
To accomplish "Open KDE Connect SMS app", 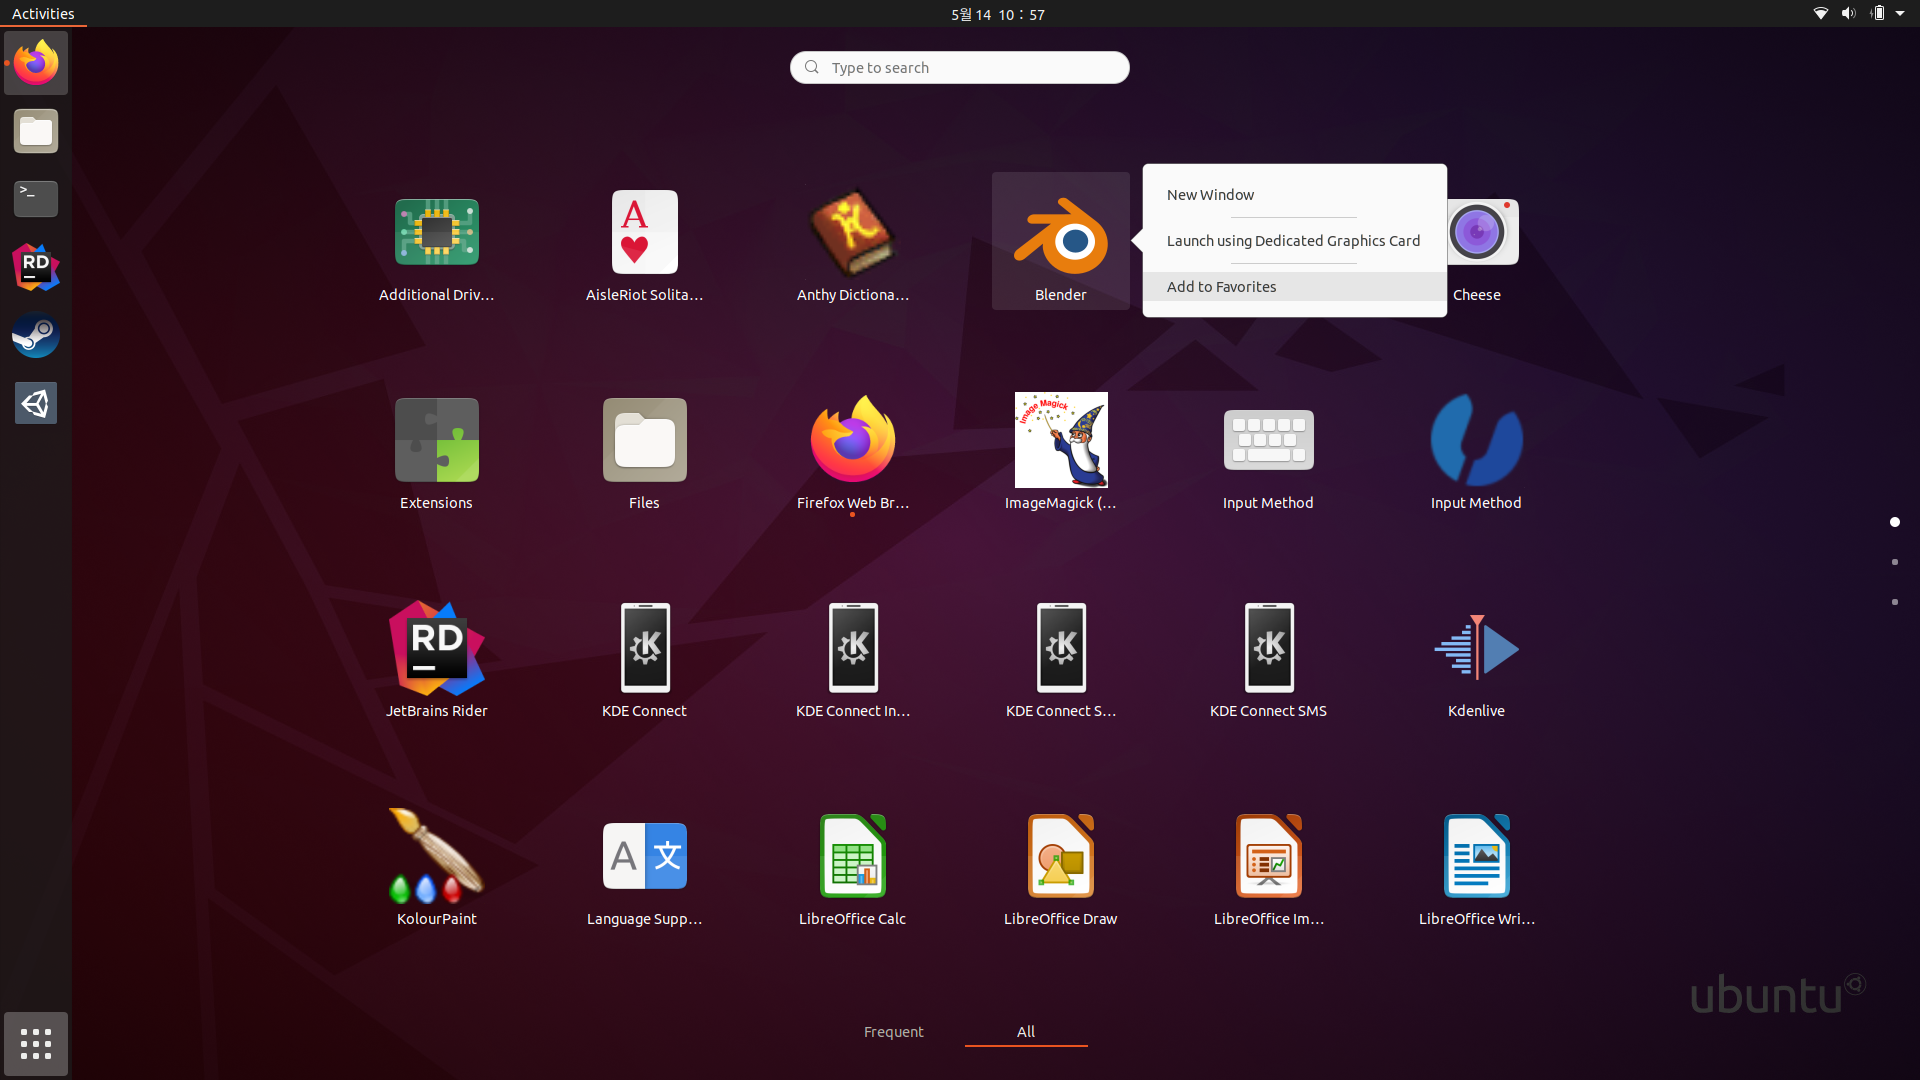I will tap(1268, 649).
